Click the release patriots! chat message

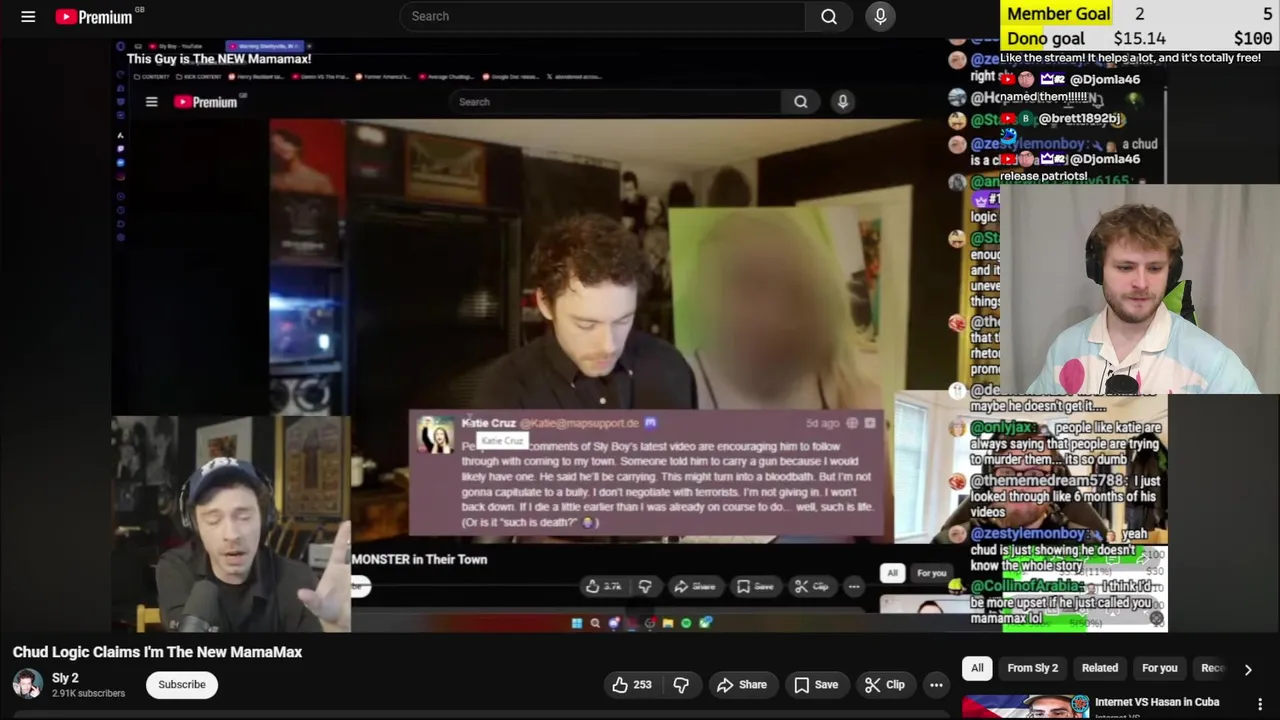1043,176
